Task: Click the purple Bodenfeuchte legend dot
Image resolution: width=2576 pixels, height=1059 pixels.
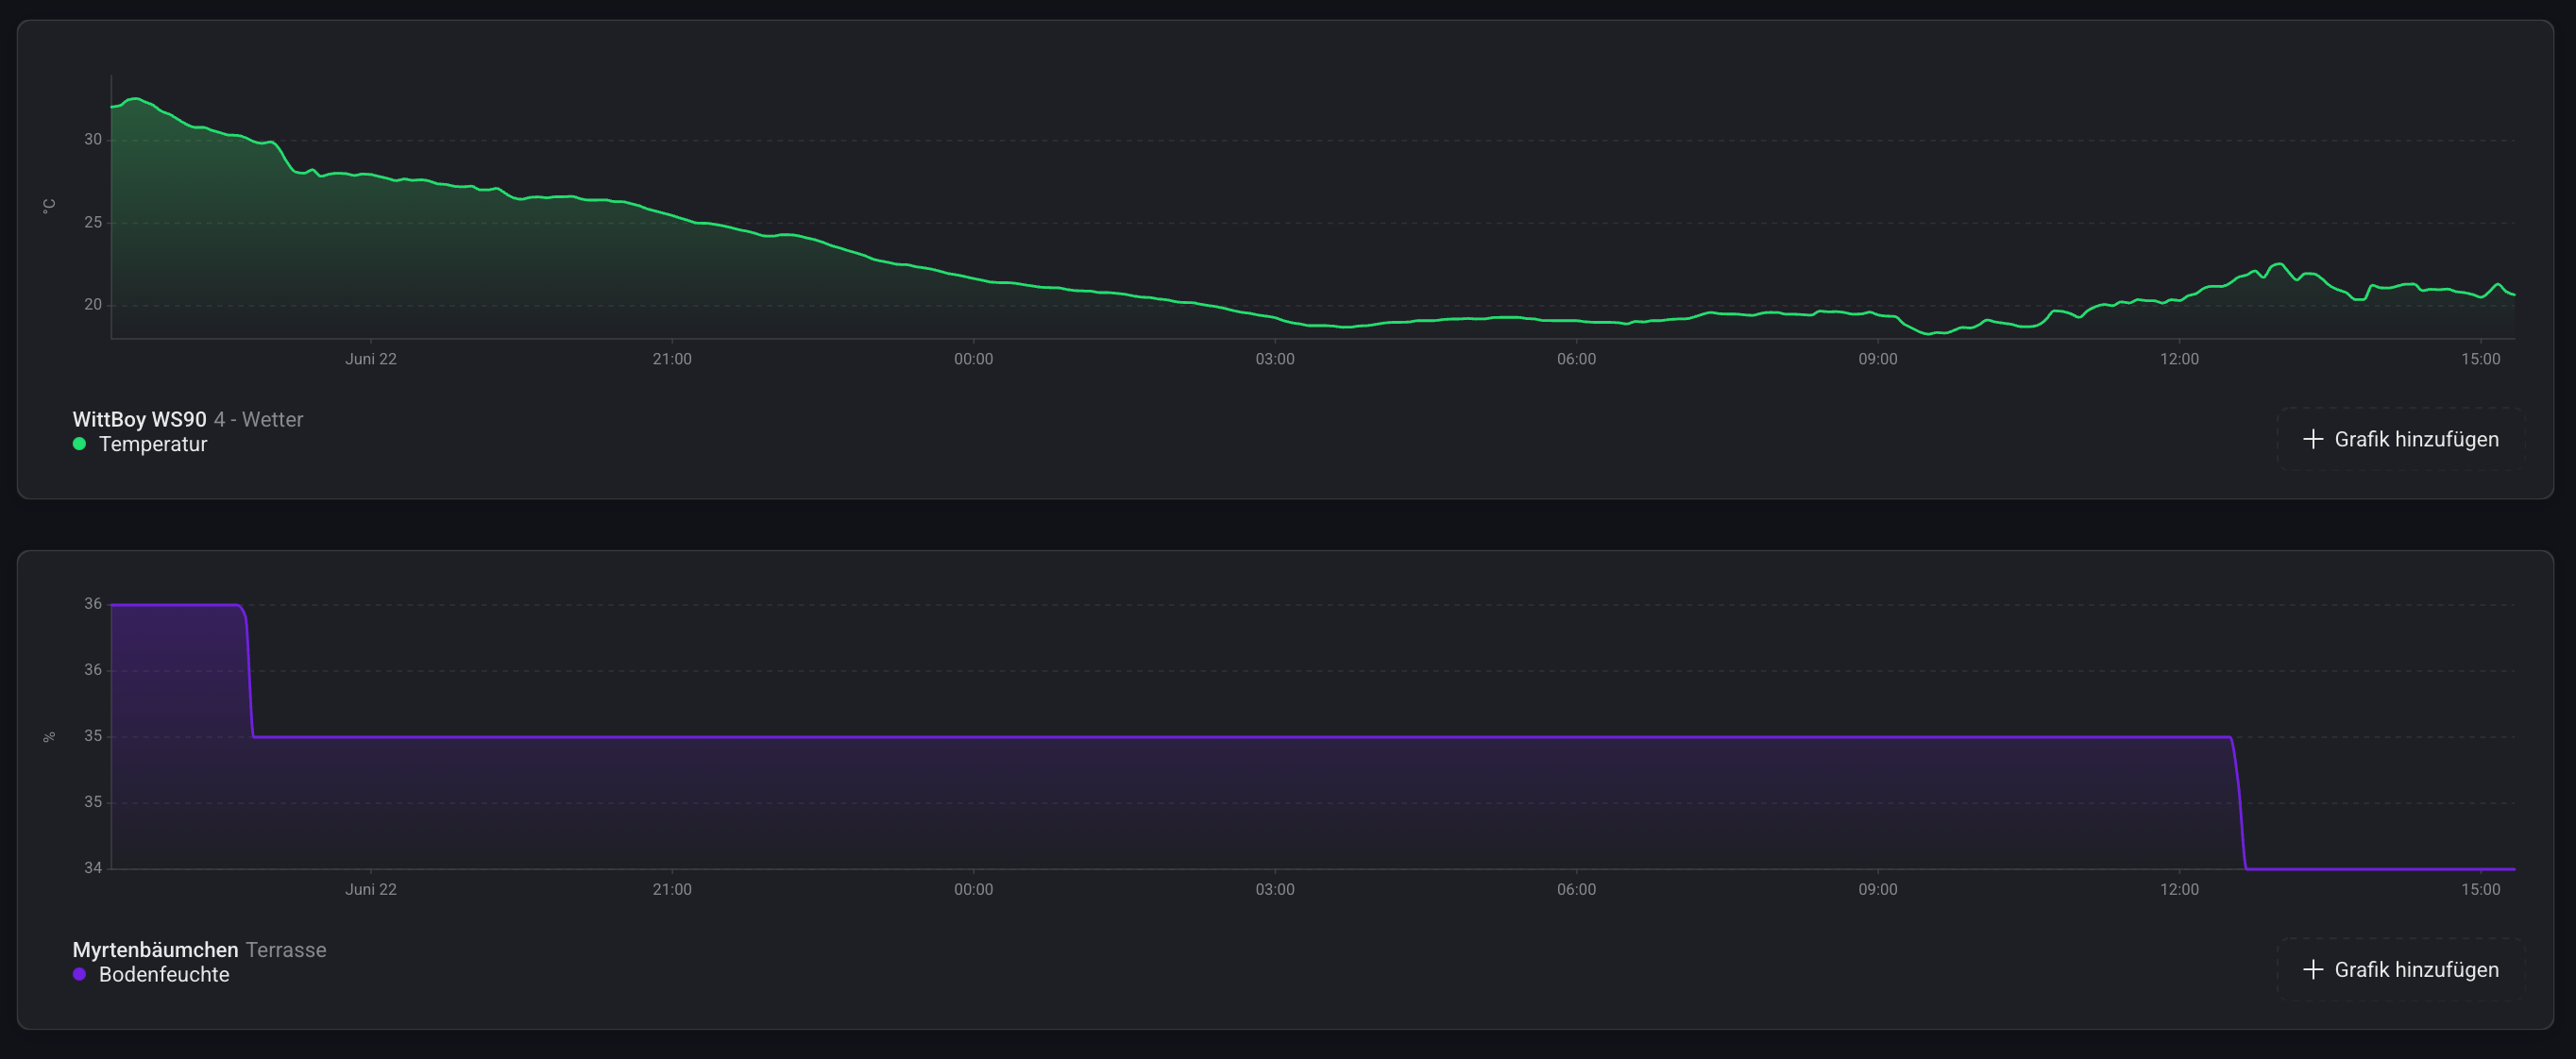Action: point(79,974)
